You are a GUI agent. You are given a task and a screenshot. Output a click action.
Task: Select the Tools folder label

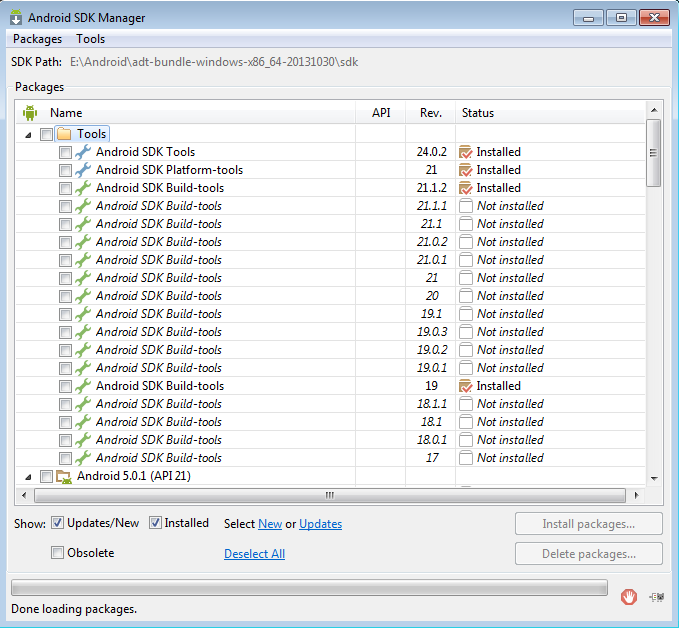(91, 134)
